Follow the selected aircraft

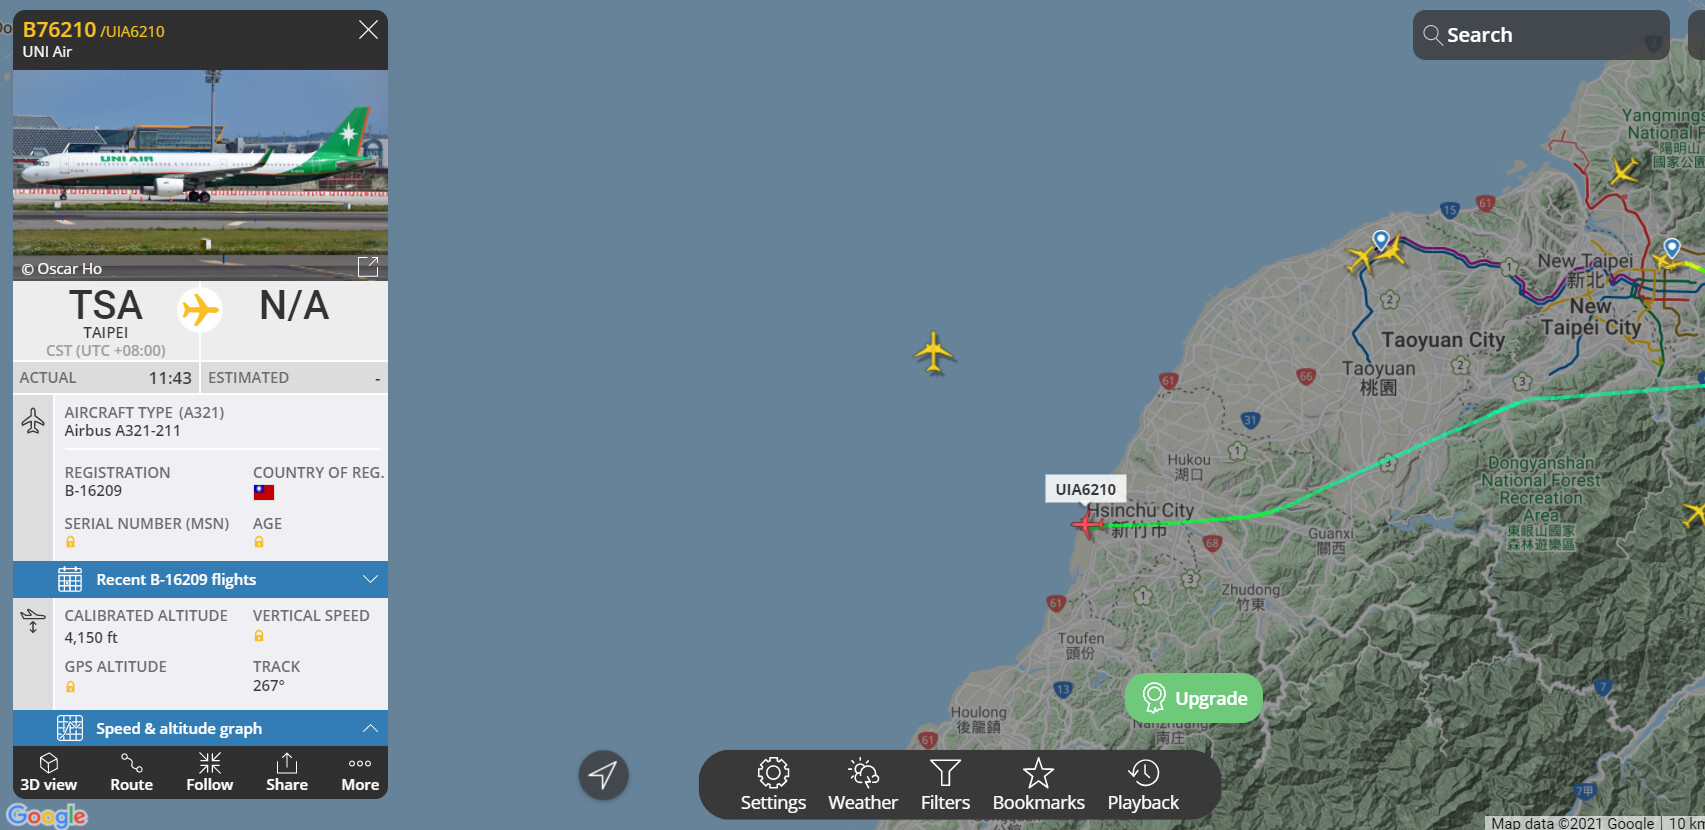(209, 772)
